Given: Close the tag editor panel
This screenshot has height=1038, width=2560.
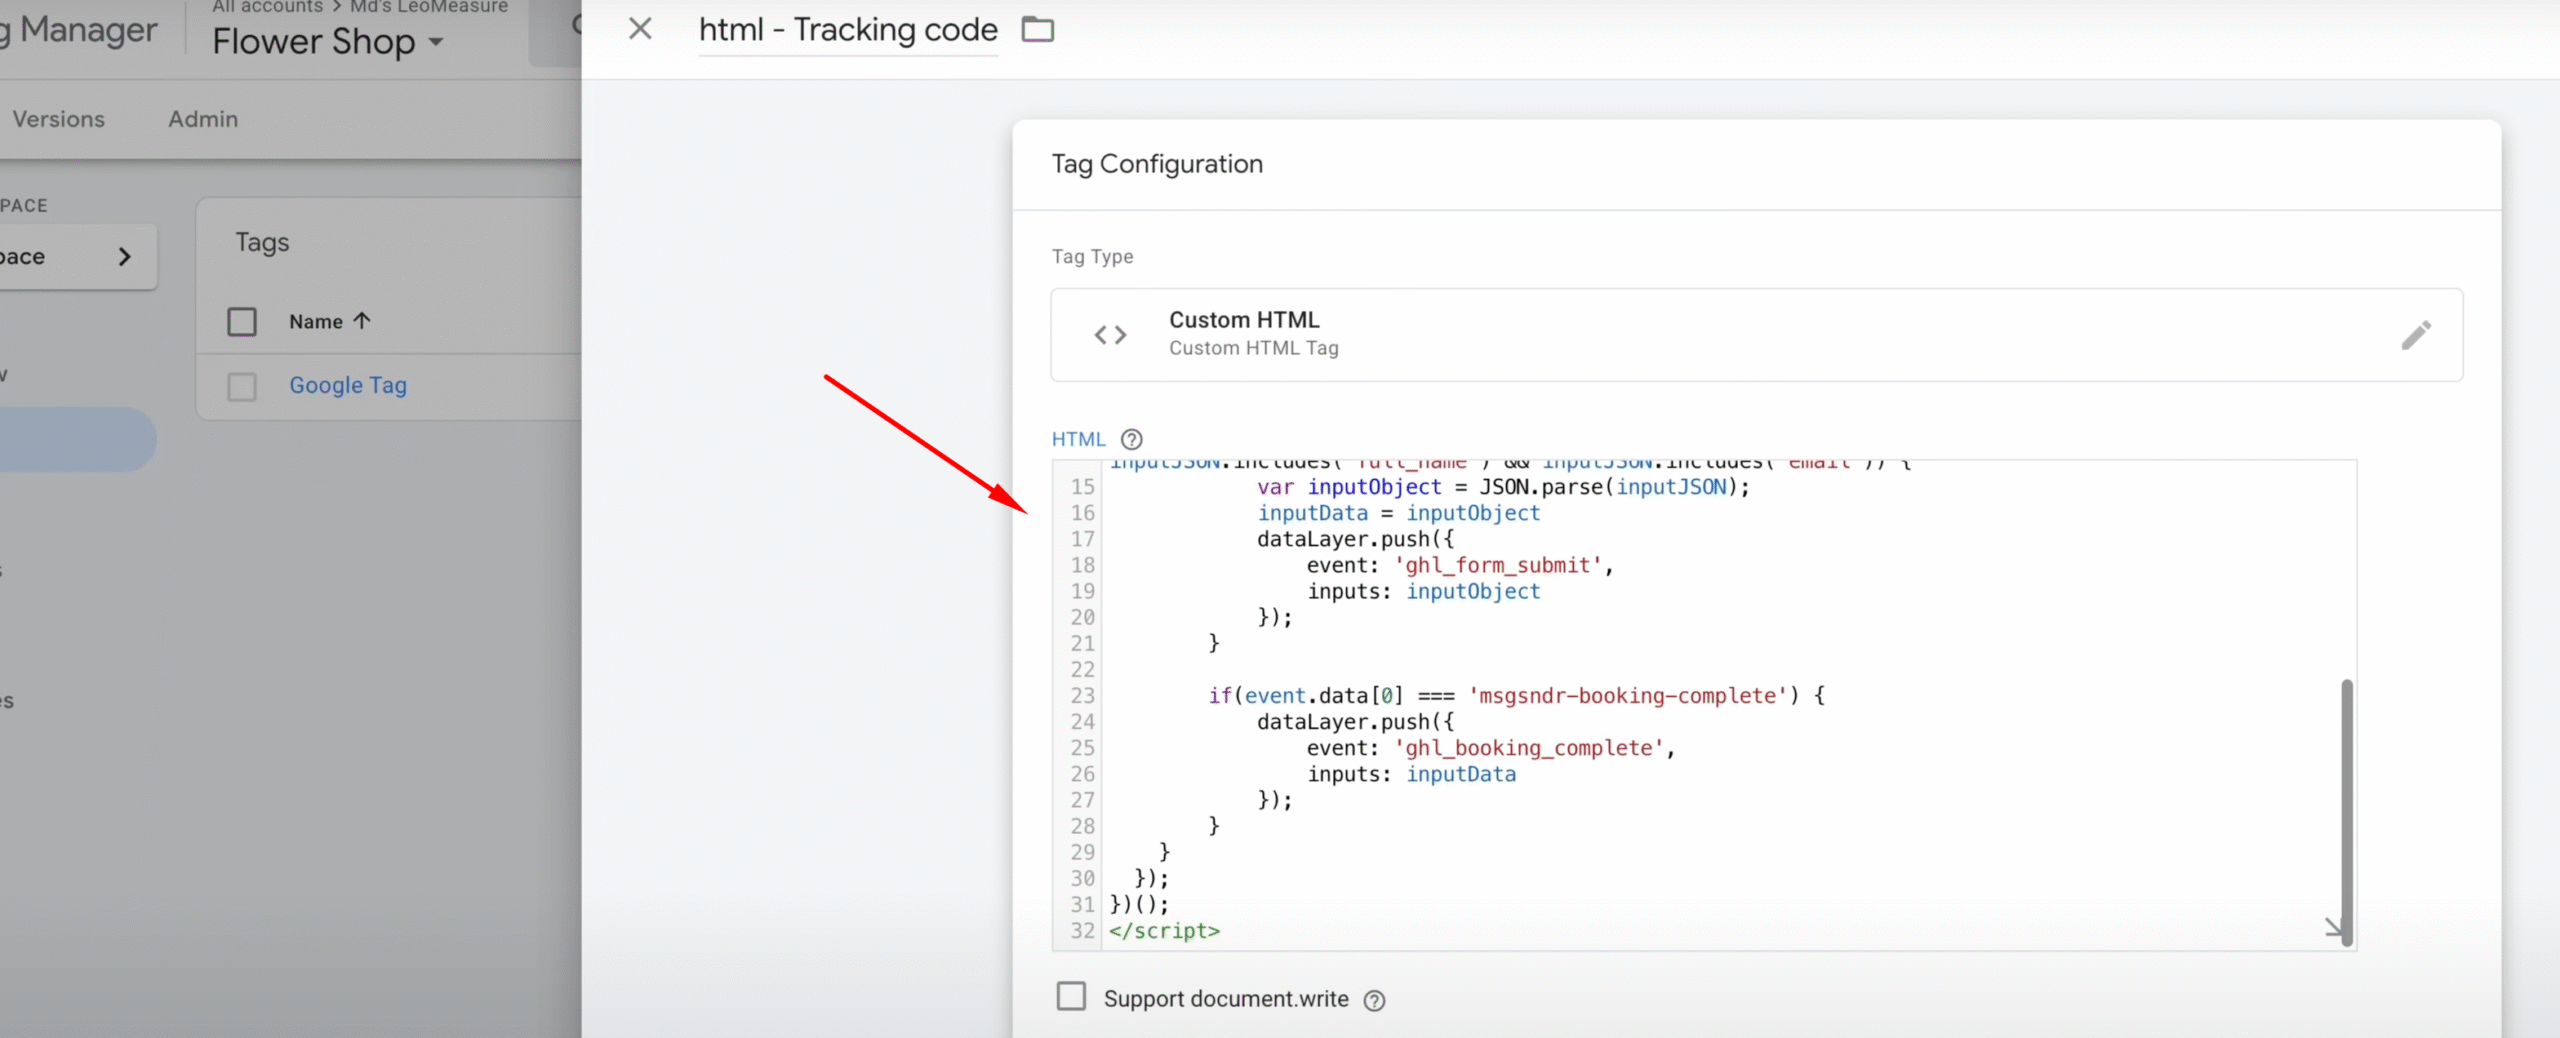Looking at the screenshot, I should click(x=640, y=29).
